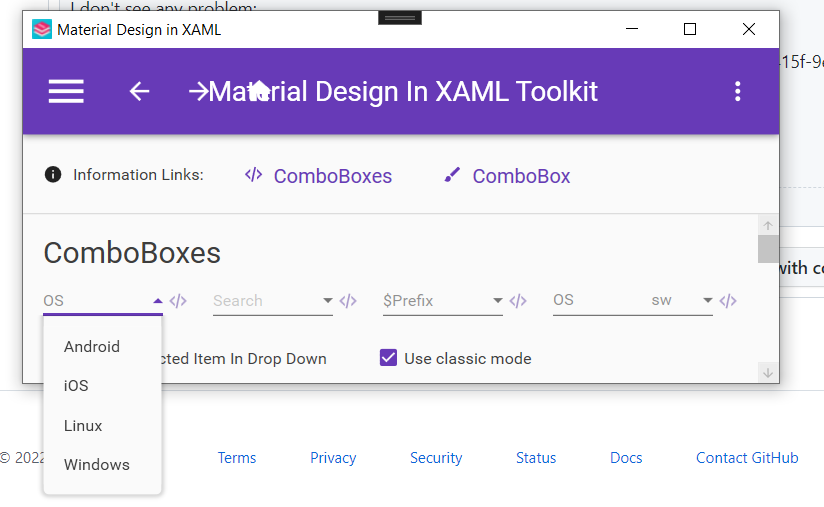
Task: Click the scrollbar up arrow
Action: click(x=768, y=225)
